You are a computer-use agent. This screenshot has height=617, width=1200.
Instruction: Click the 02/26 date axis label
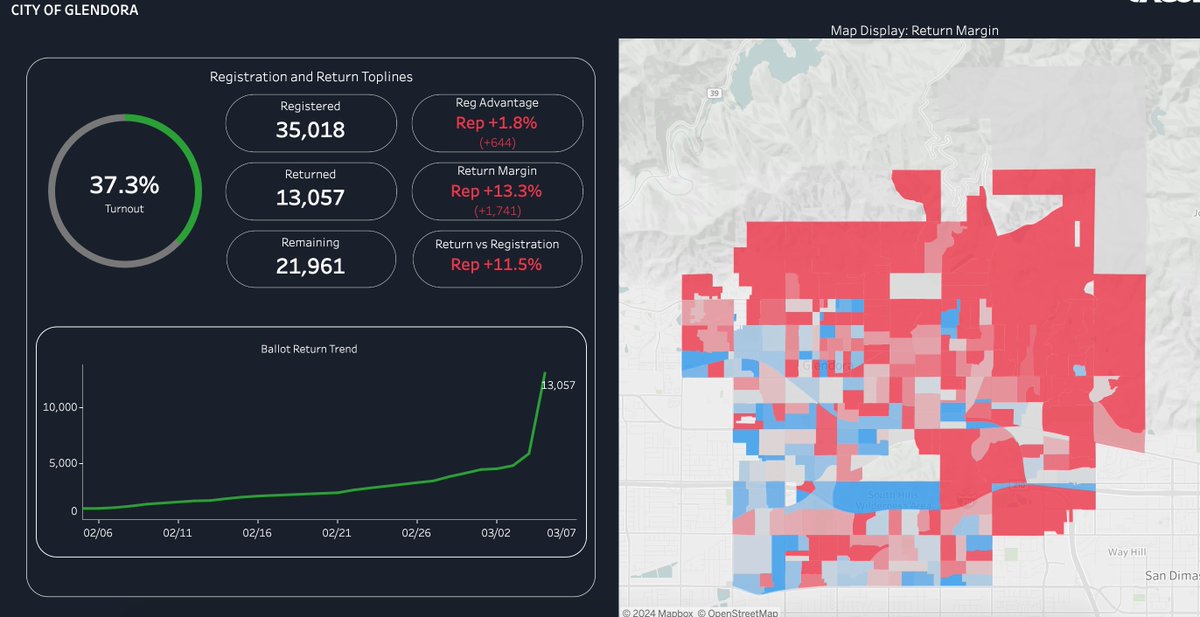pos(417,533)
